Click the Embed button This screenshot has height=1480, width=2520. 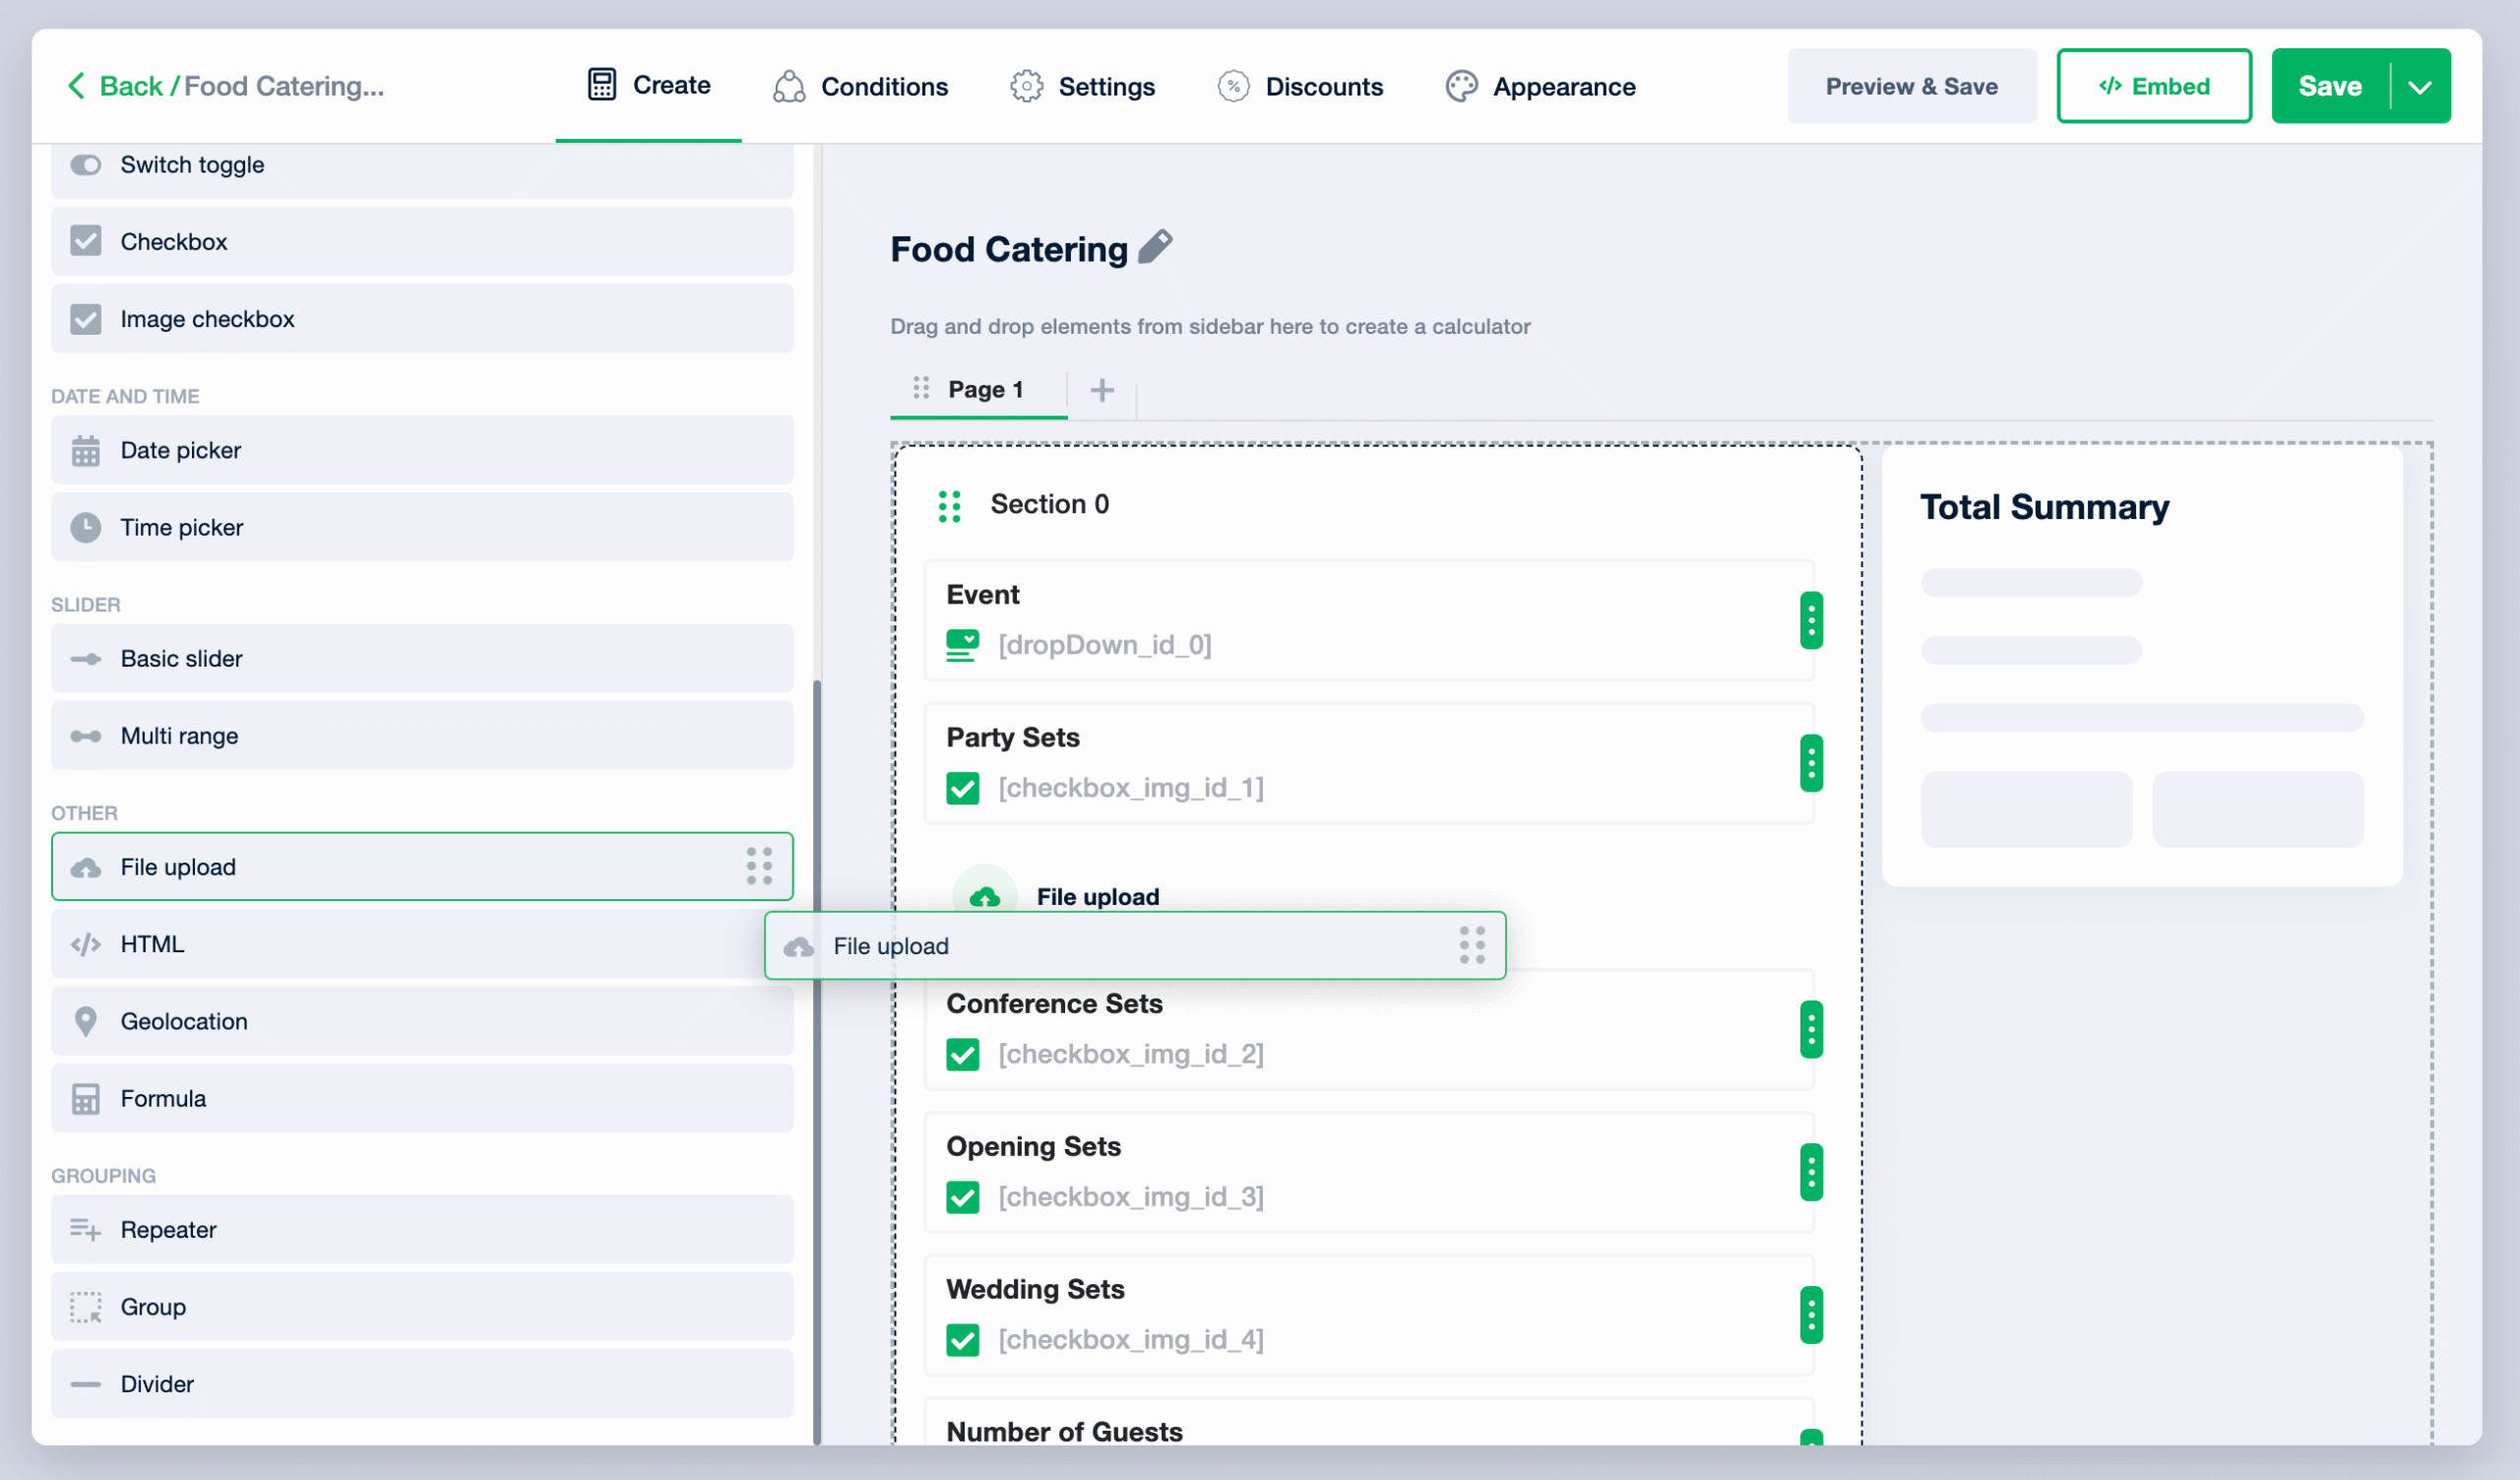click(2154, 87)
